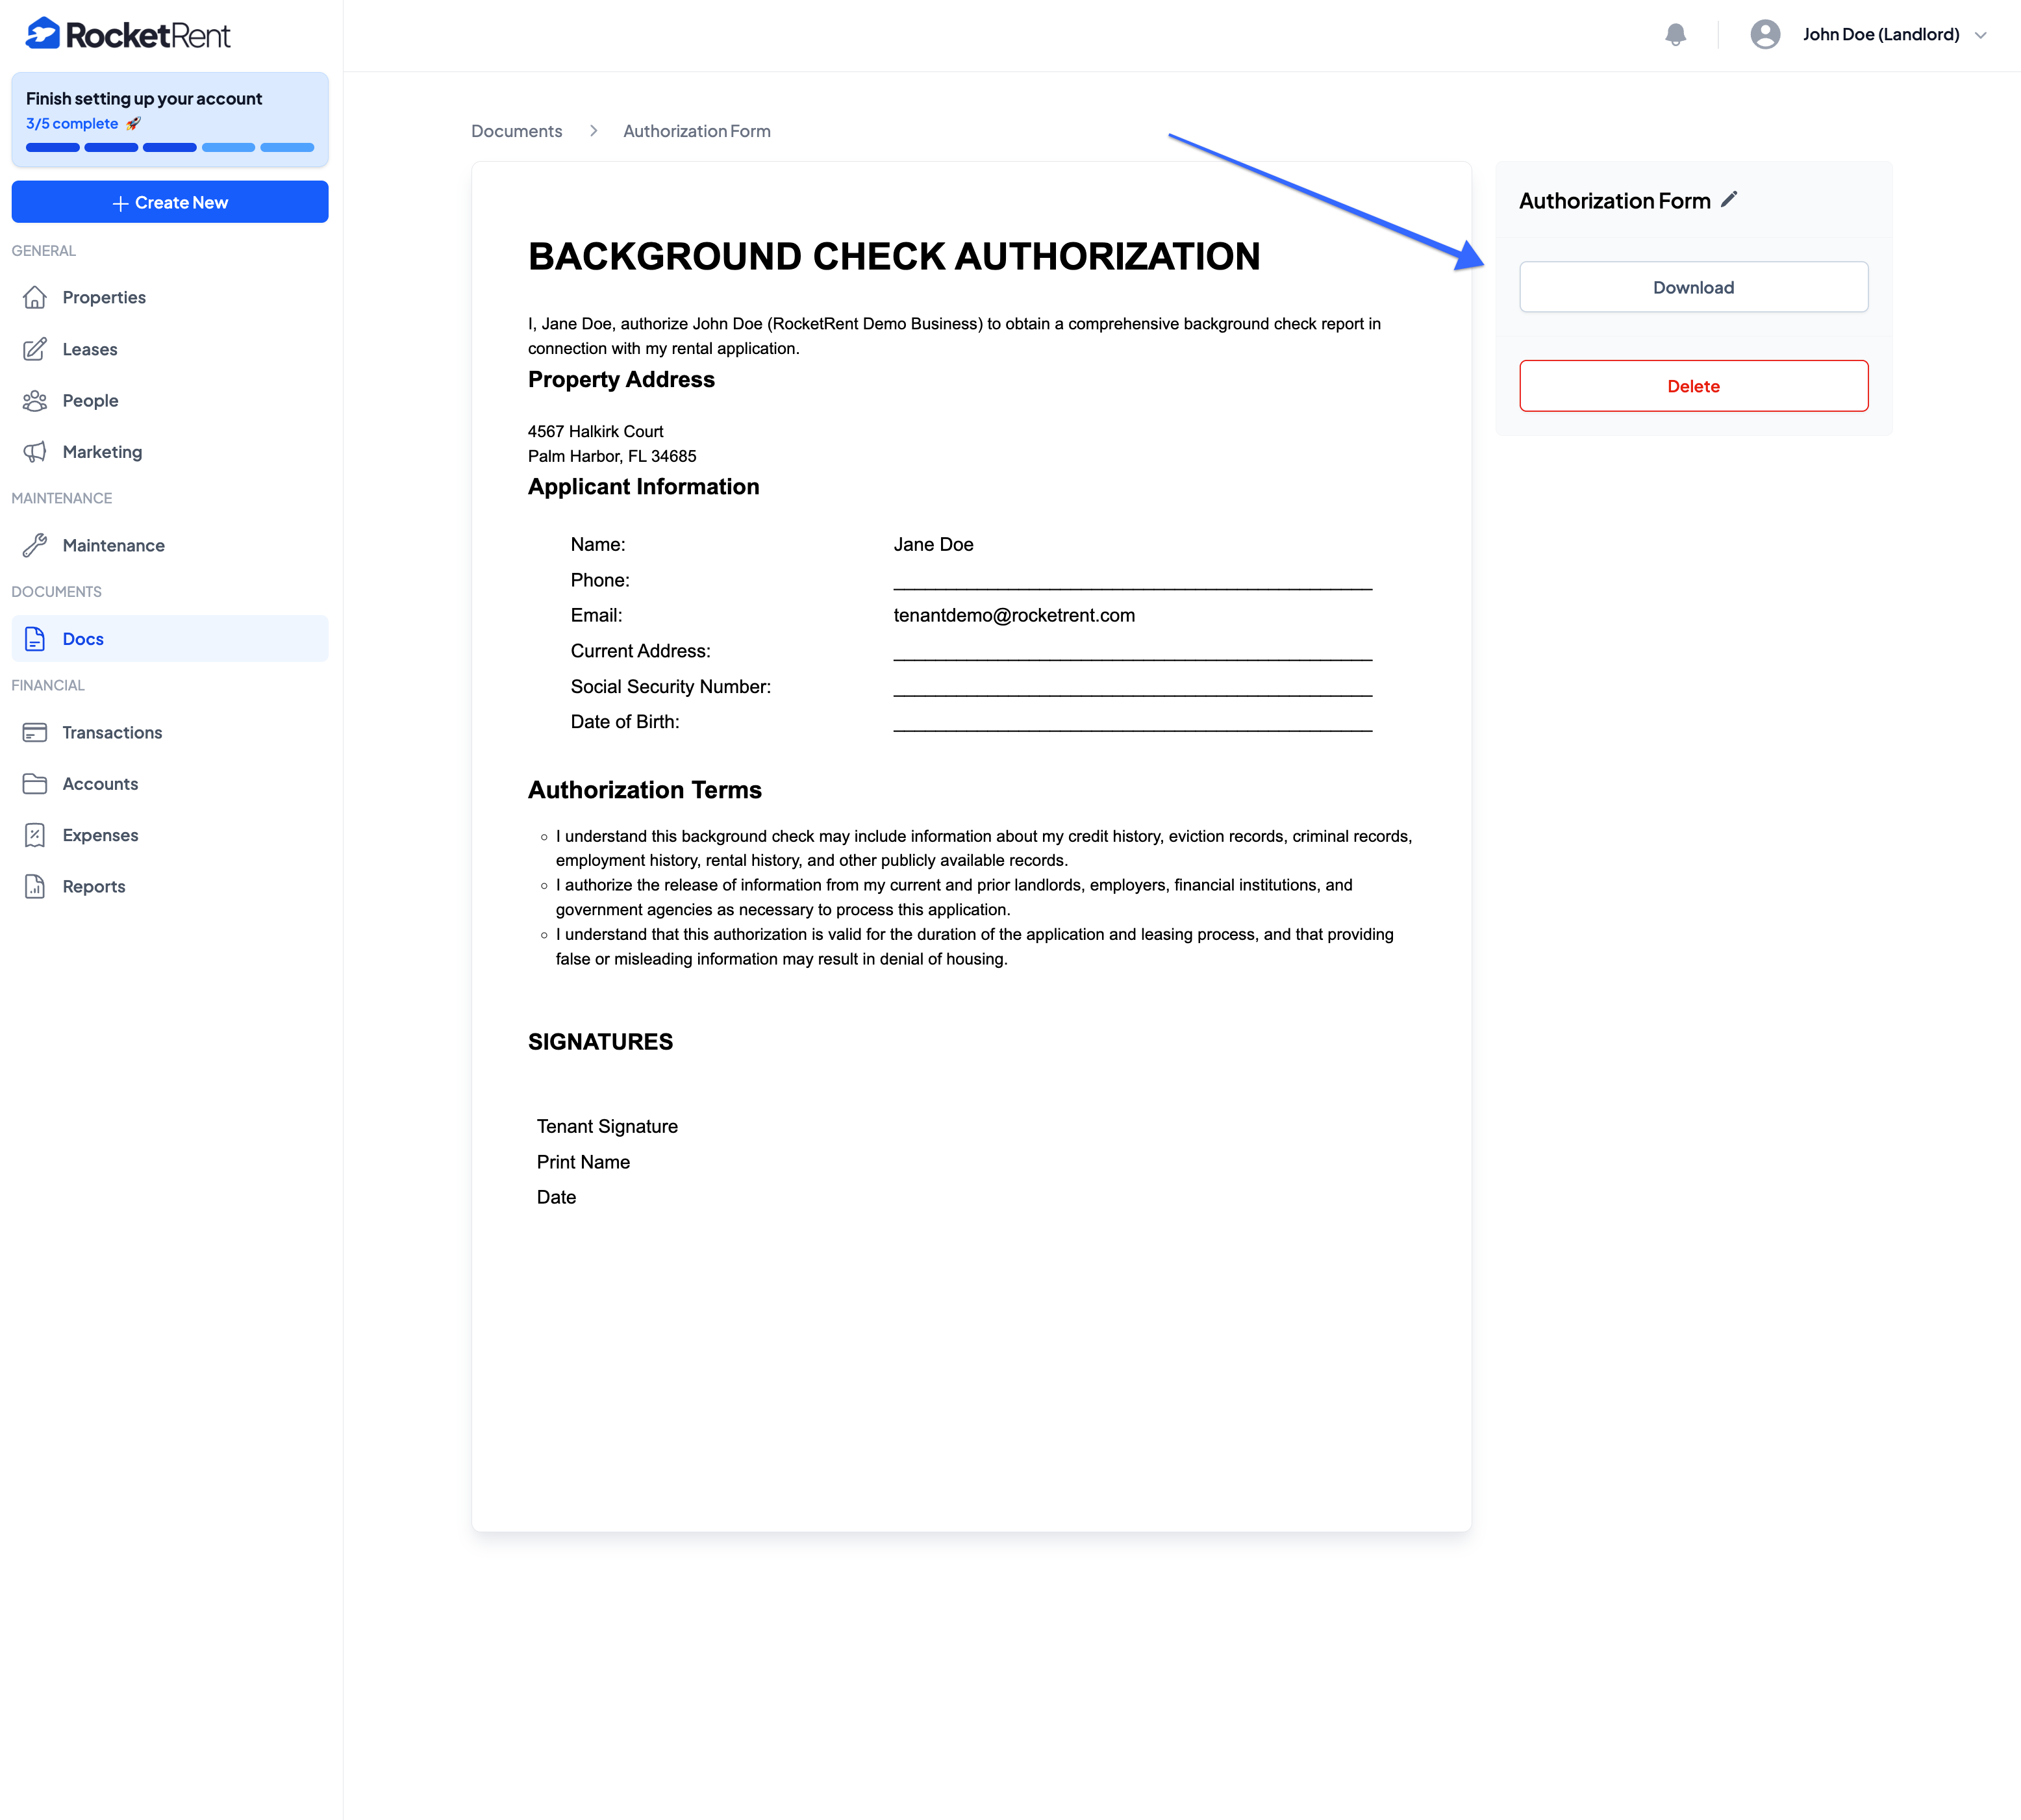Go to Accounts section

[x=100, y=784]
